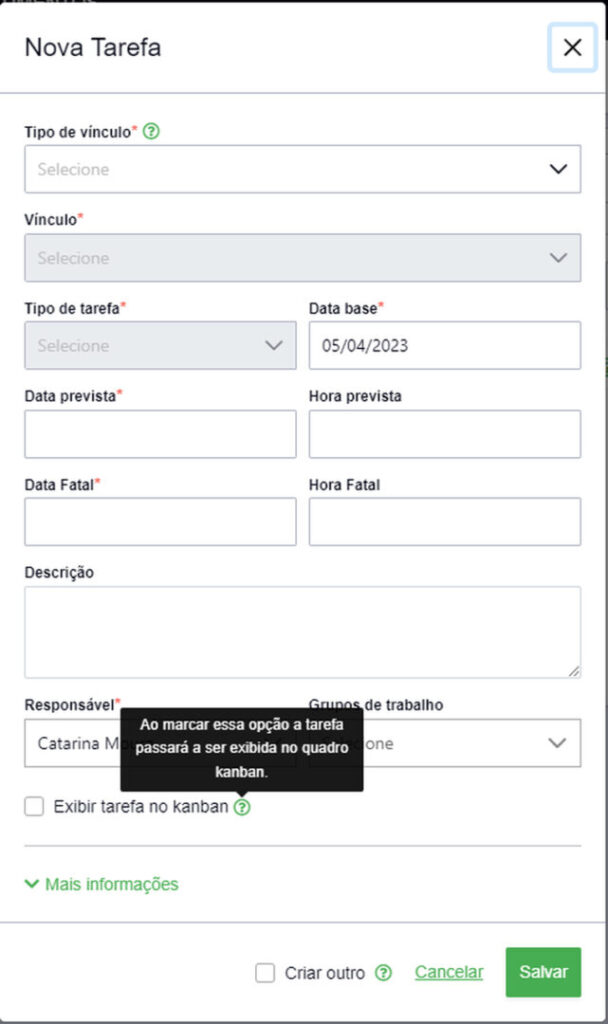This screenshot has height=1024, width=608.
Task: Click Cancelar to discard the task
Action: [x=448, y=971]
